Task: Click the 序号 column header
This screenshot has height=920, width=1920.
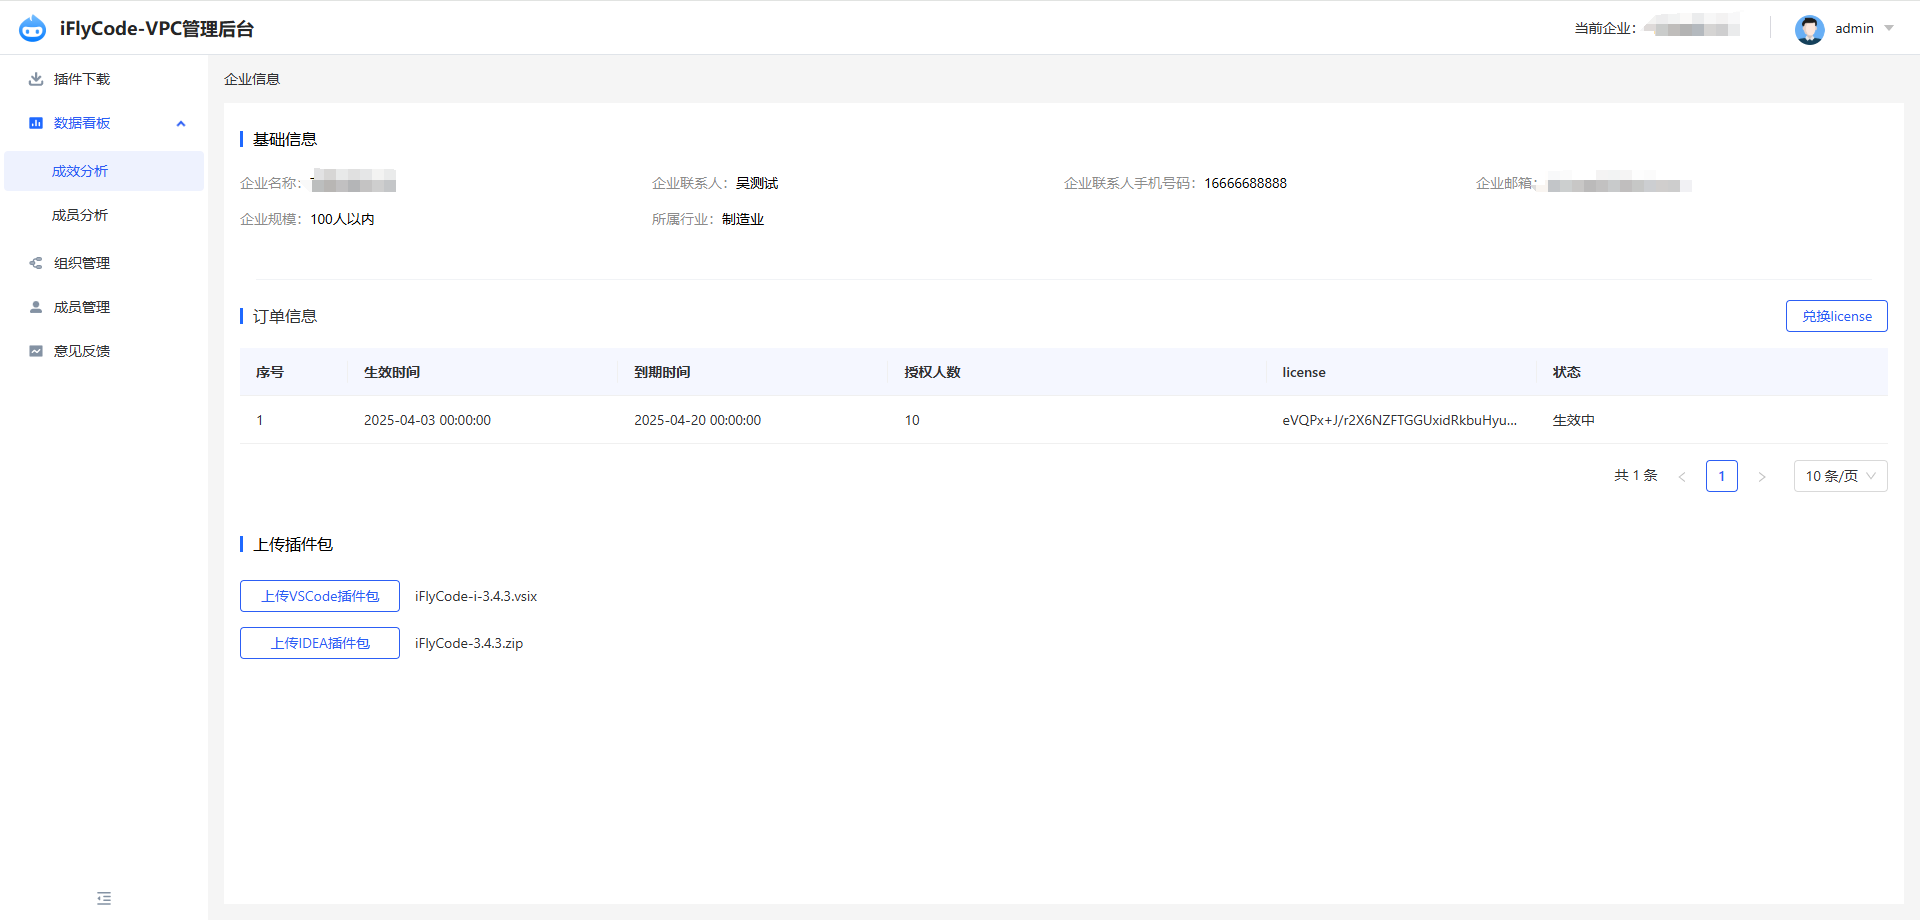Action: point(270,372)
